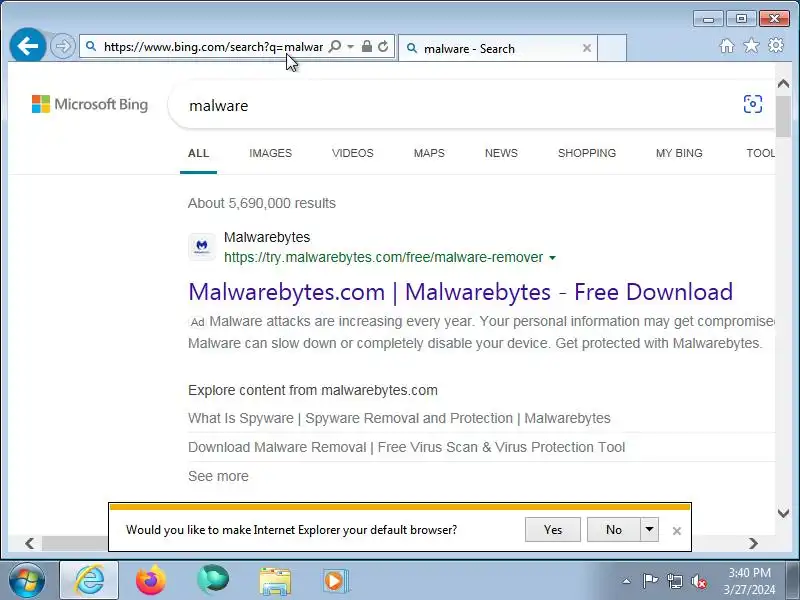The image size is (800, 600).
Task: Open the Tools gear menu
Action: click(776, 45)
